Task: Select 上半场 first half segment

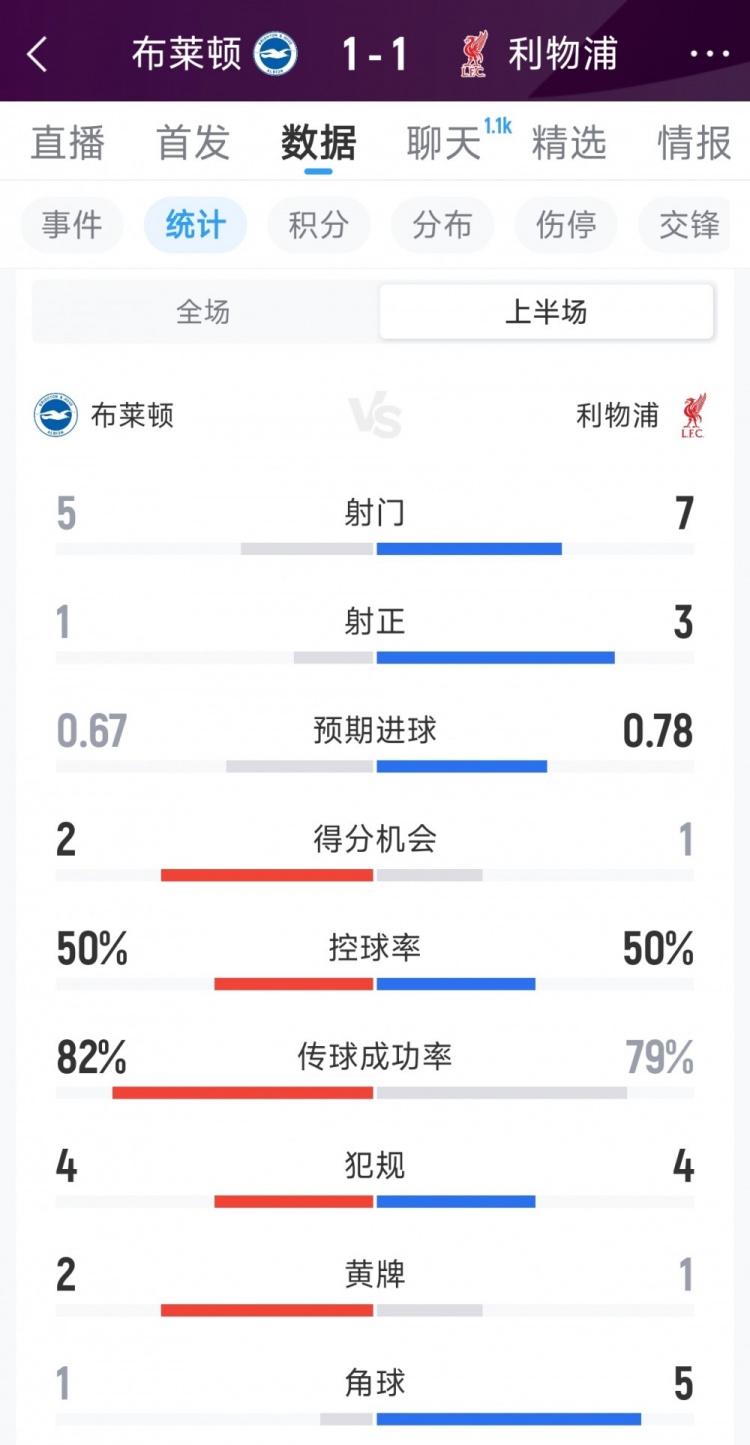Action: coord(546,312)
